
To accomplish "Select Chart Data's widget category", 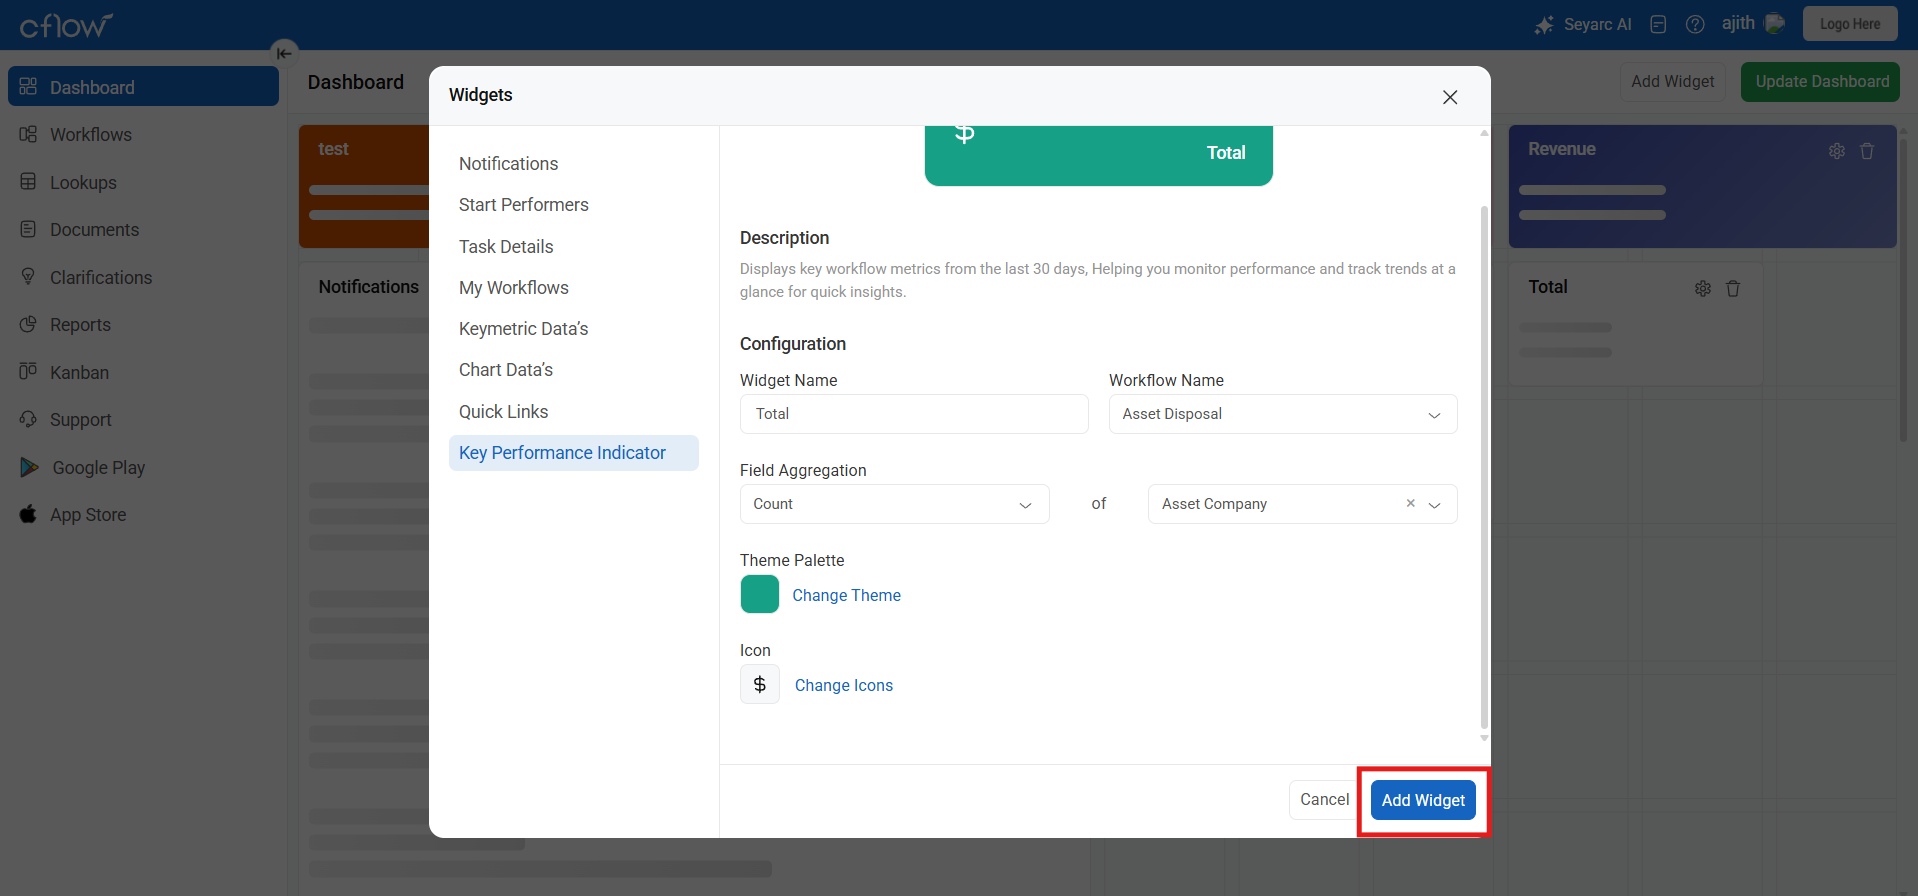I will click(506, 370).
